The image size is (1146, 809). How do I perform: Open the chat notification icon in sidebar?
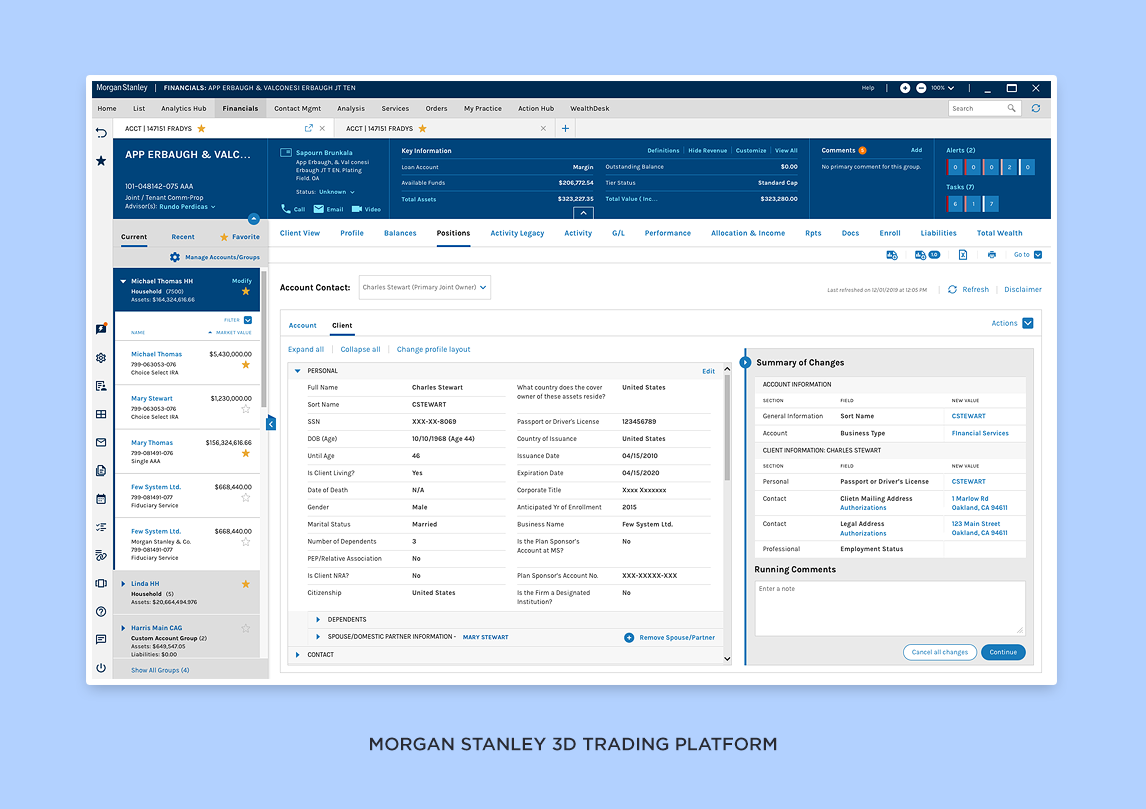pos(101,329)
